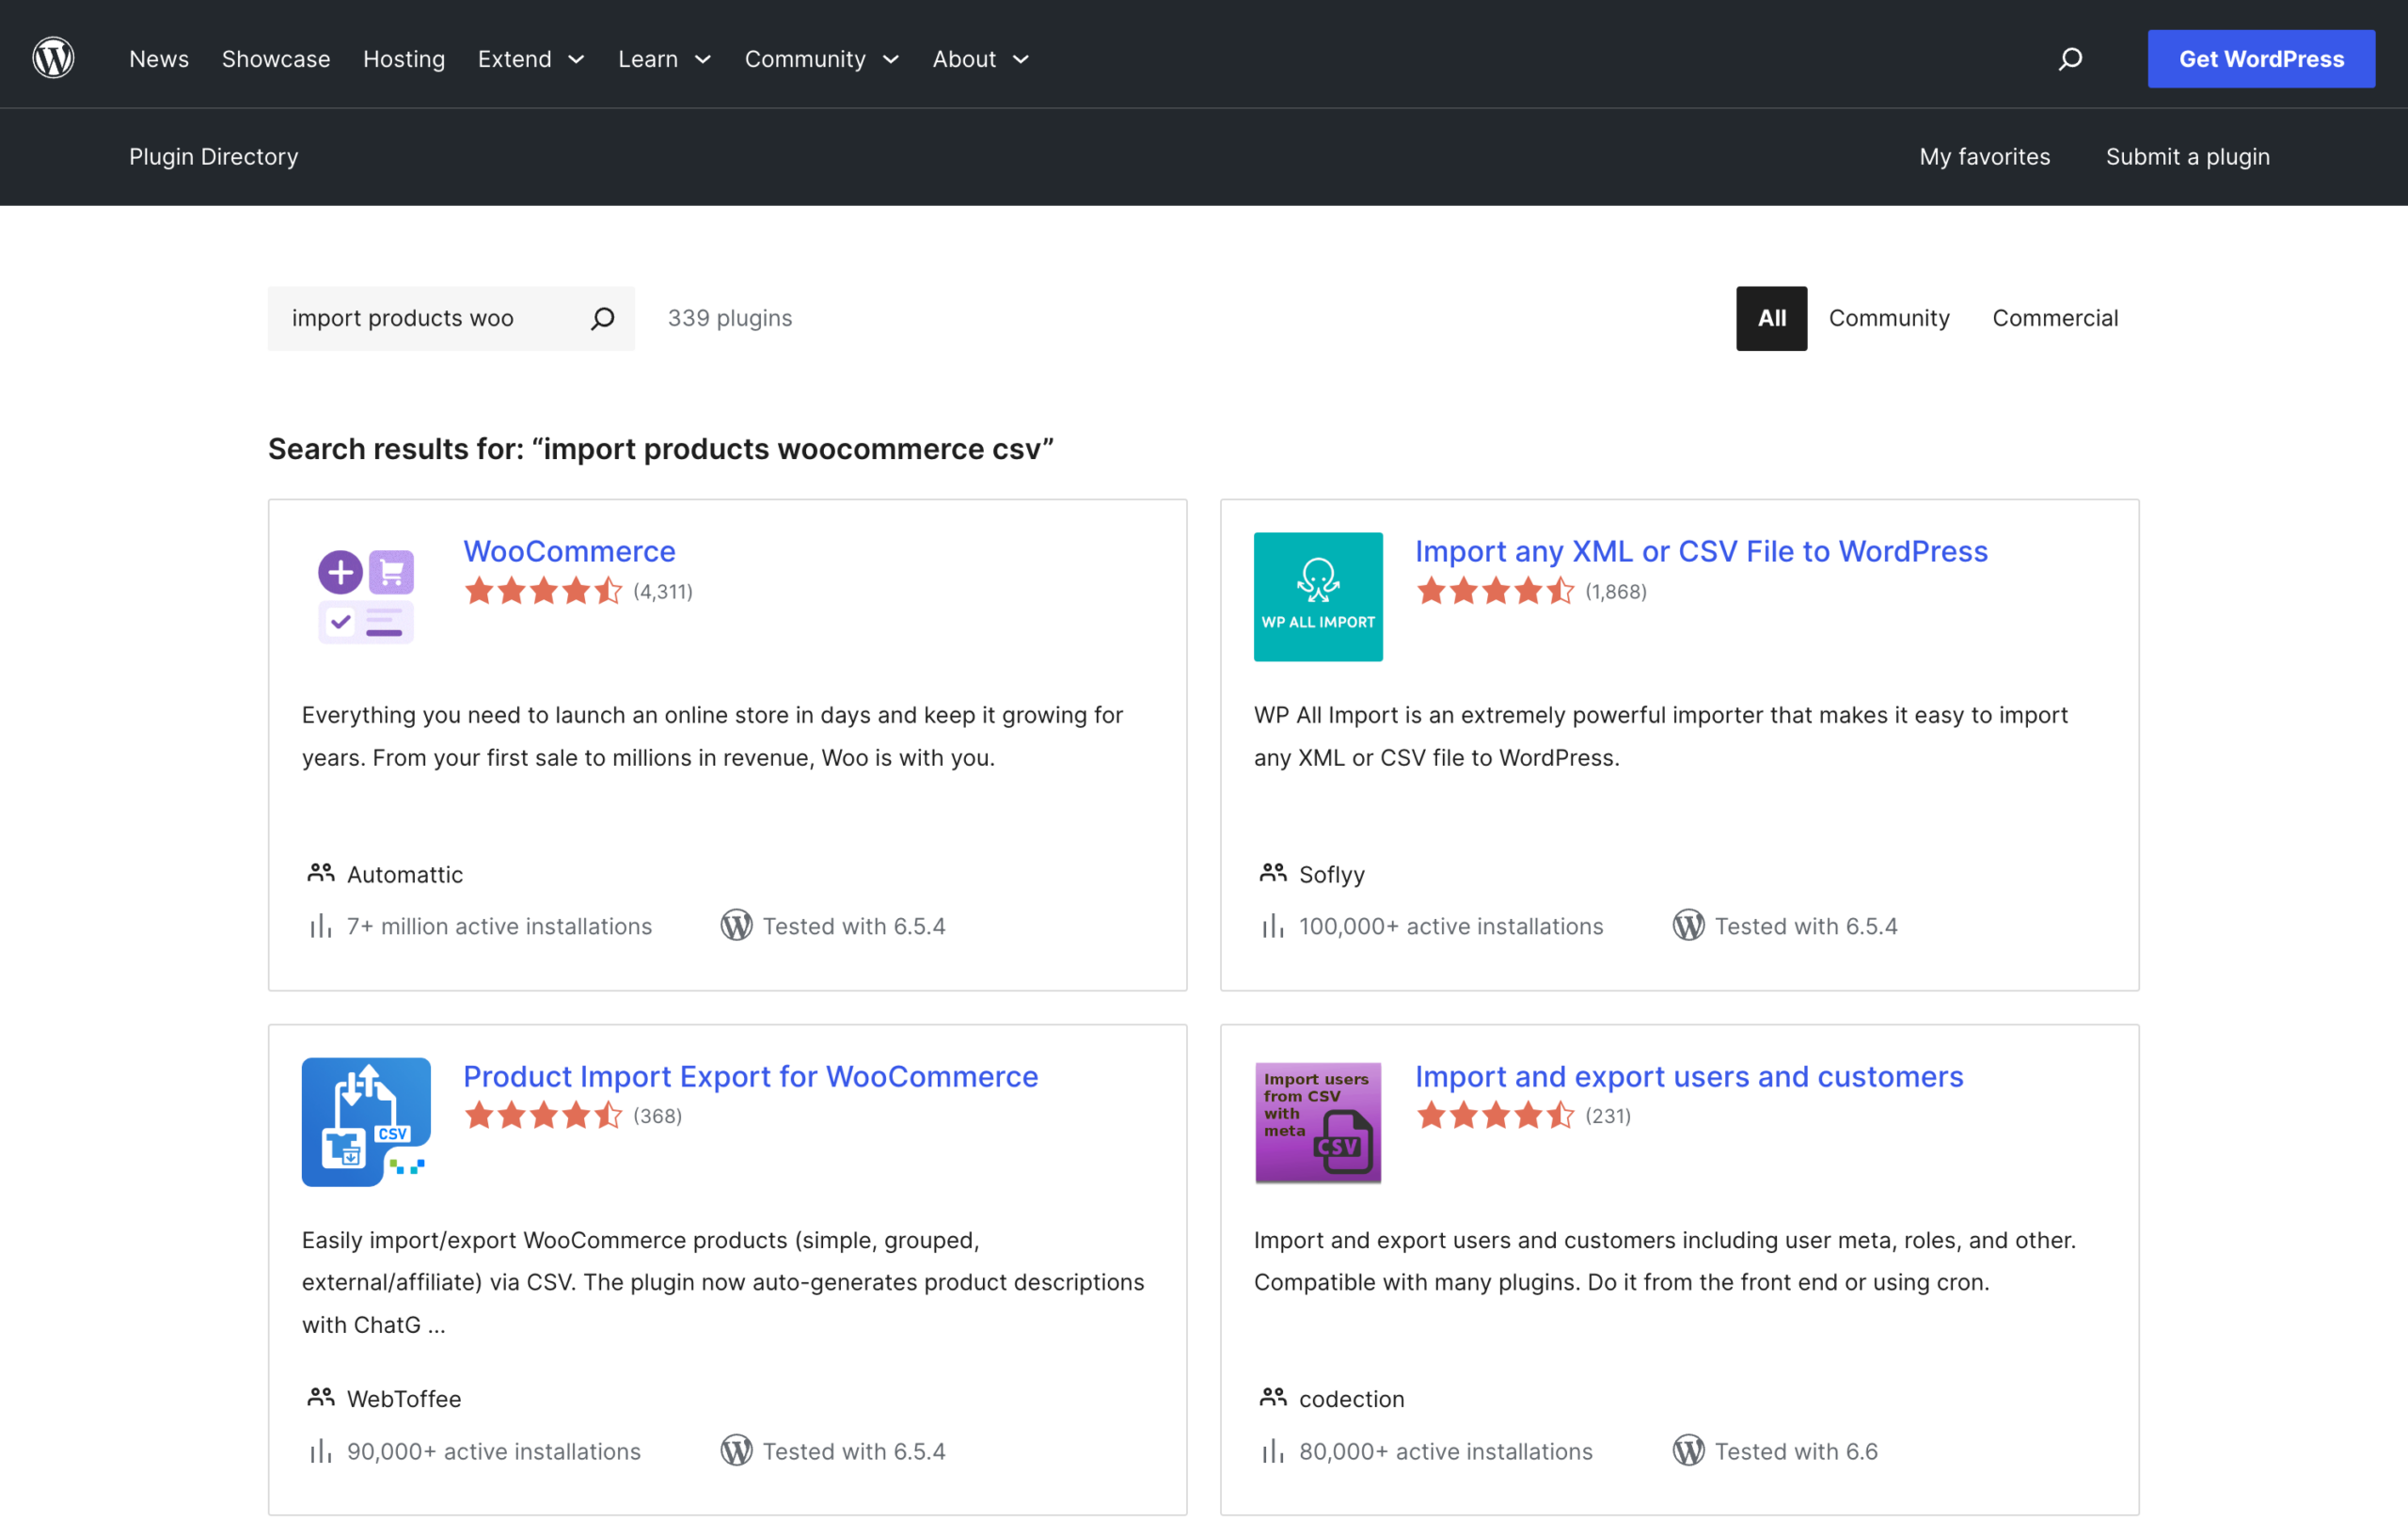This screenshot has height=1537, width=2408.
Task: Expand the Extend menu
Action: point(530,59)
